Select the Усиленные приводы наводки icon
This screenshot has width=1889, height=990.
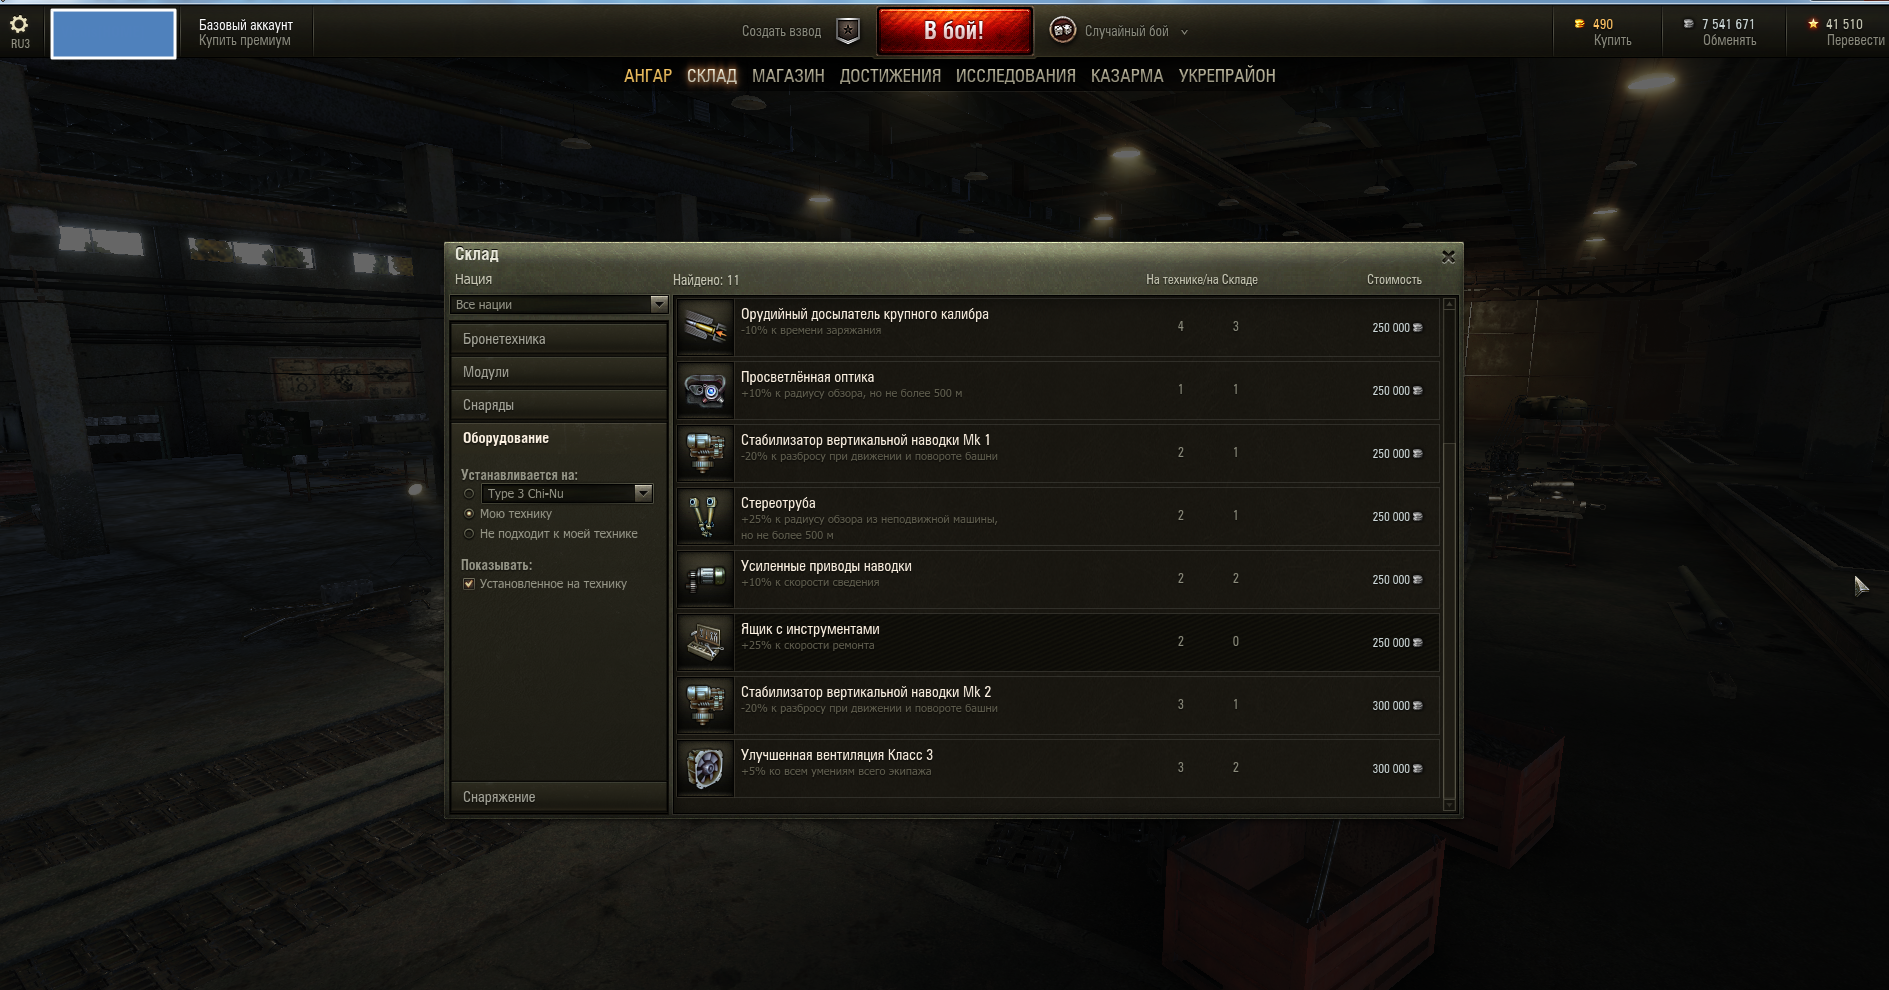pyautogui.click(x=706, y=579)
